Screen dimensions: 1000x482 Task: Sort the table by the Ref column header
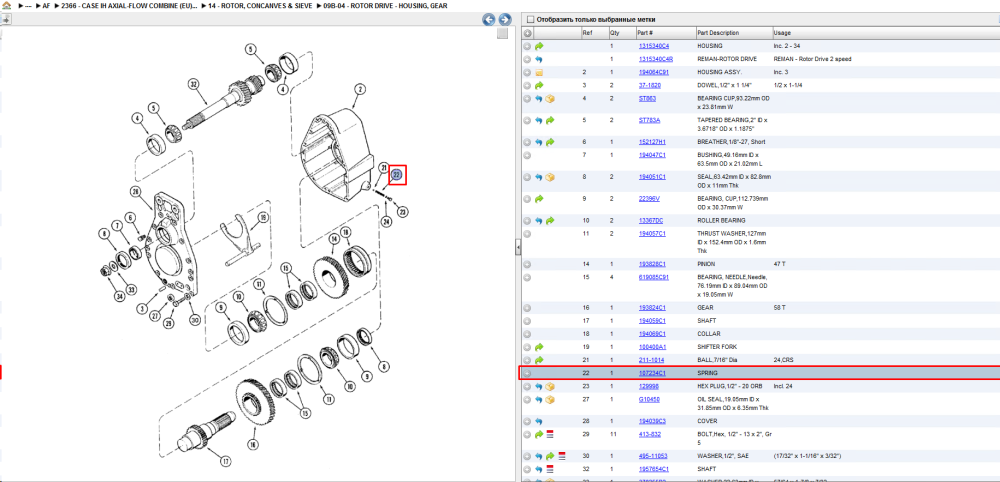tap(586, 33)
